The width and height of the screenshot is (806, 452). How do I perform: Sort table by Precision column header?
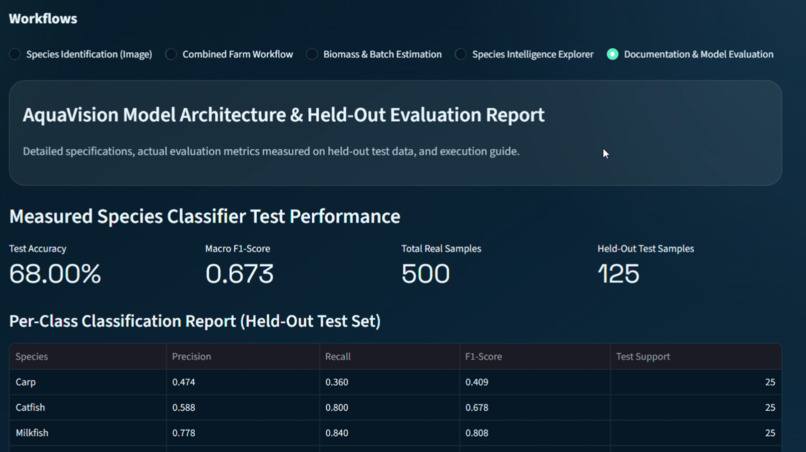point(243,356)
